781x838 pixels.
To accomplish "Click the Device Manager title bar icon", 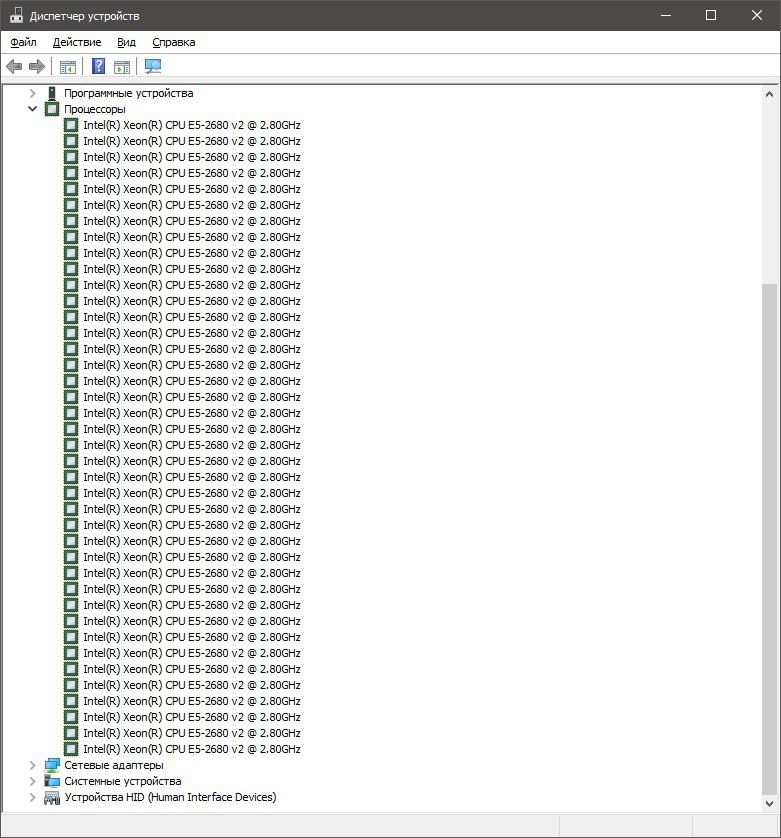I will pos(17,15).
